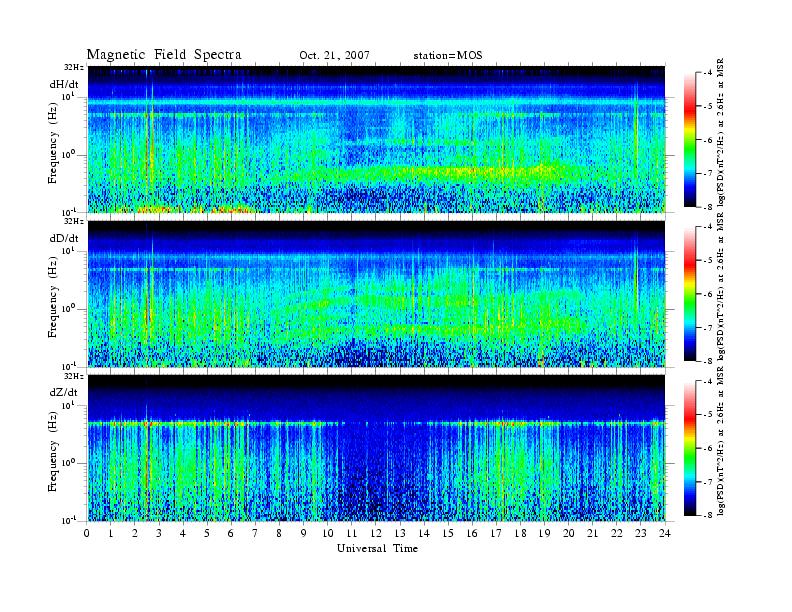The height and width of the screenshot is (612, 792).
Task: Click the vertical PSD units label beside dZ/dt colorbar
Action: (x=721, y=442)
